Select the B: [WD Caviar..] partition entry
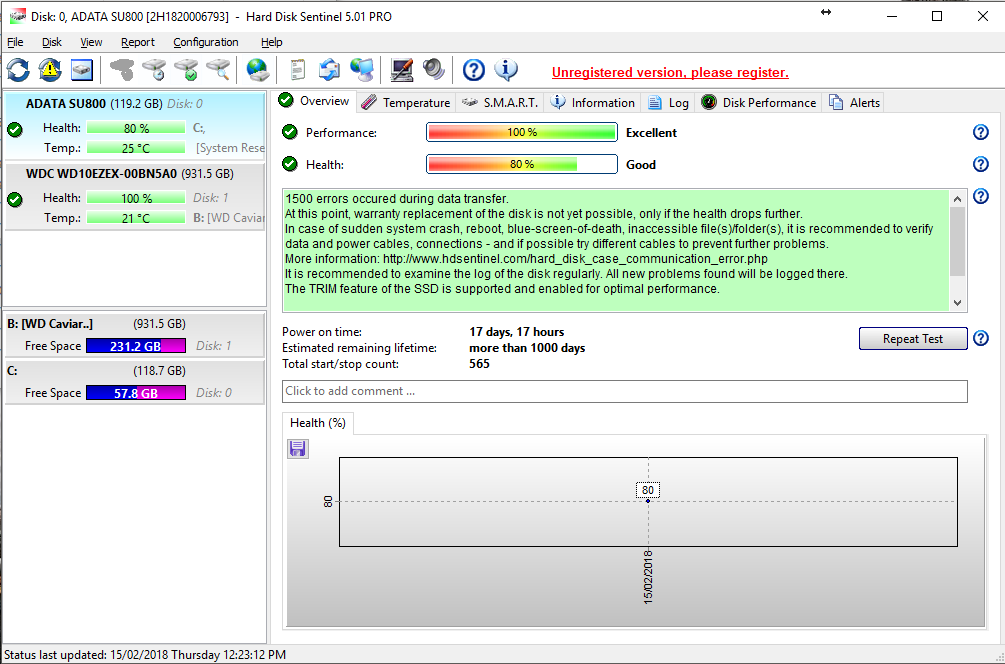 (x=134, y=335)
